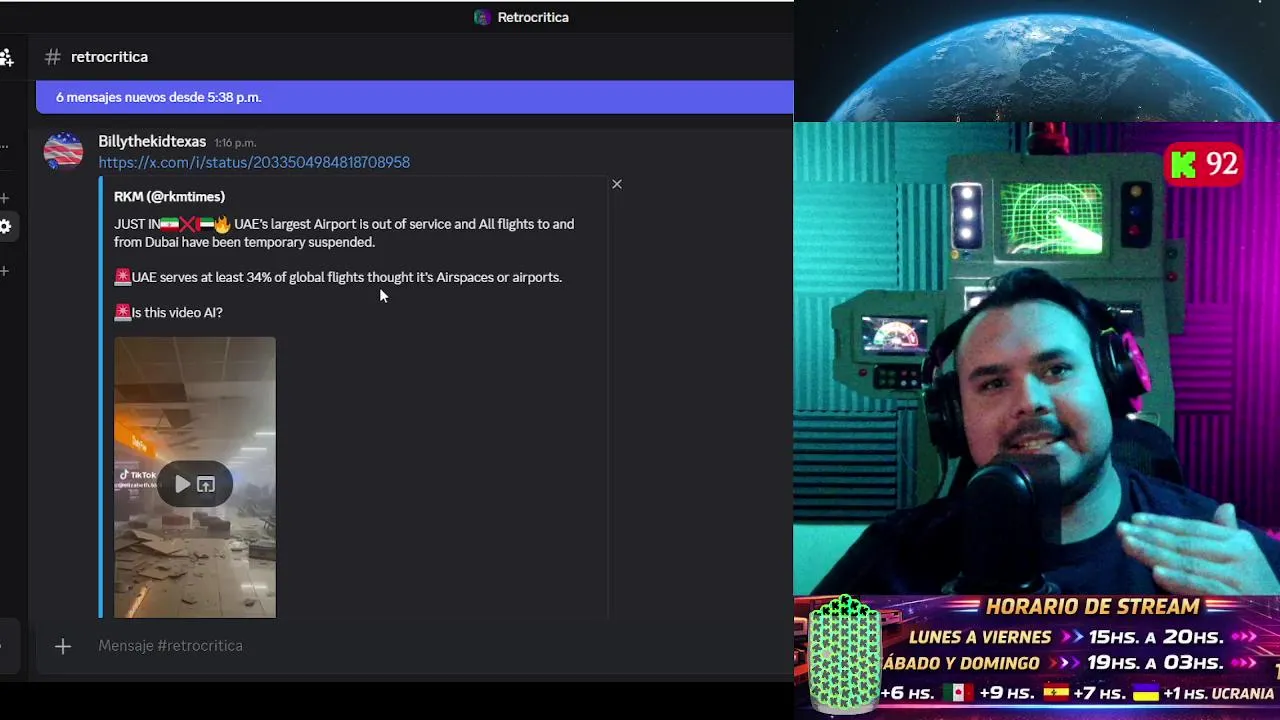This screenshot has width=1280, height=720.
Task: Click the 'LUNES A VIERNES' schedule text
Action: [x=980, y=637]
